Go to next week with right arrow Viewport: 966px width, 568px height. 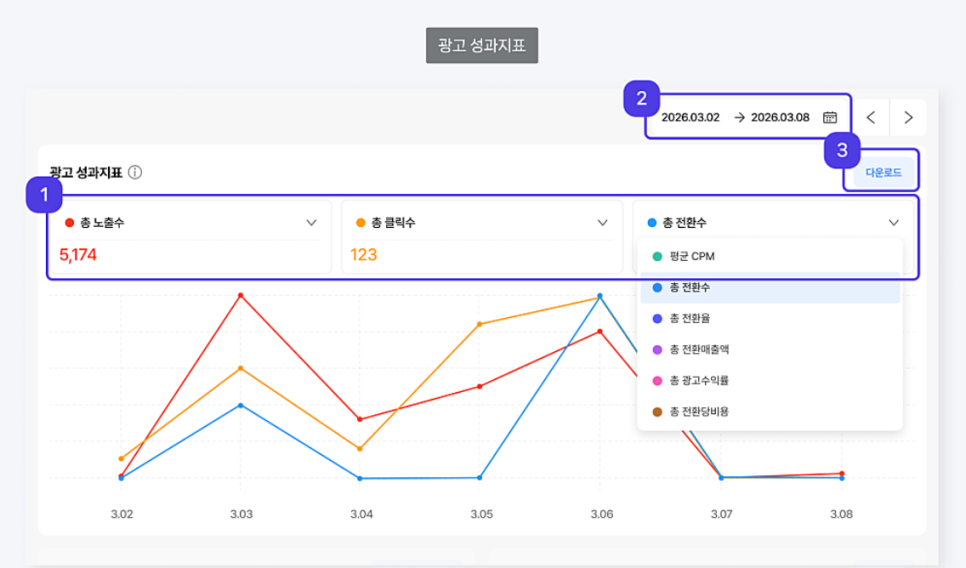pyautogui.click(x=908, y=117)
